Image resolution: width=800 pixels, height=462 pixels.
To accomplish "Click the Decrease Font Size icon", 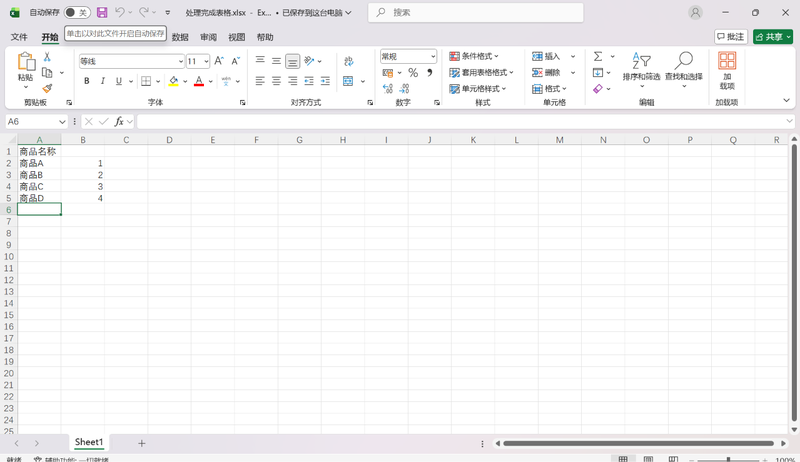I will click(235, 61).
